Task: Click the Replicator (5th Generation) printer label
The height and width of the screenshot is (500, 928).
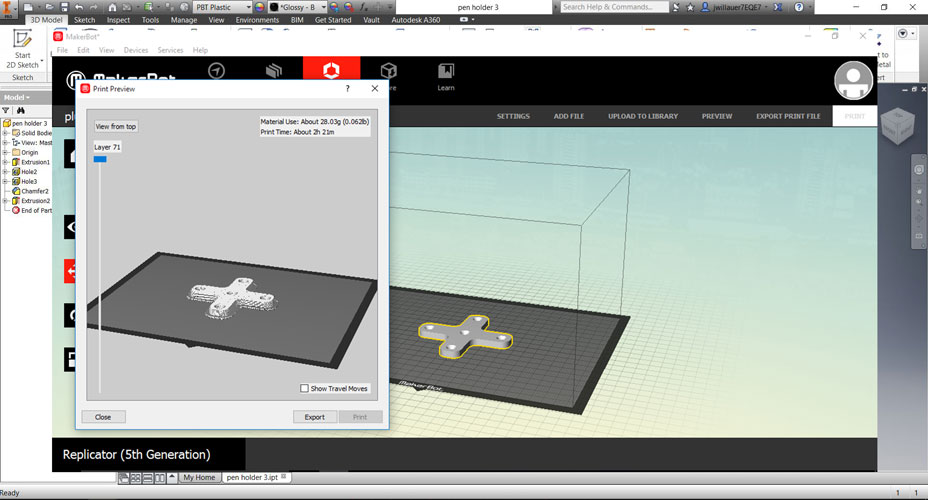Action: click(x=137, y=454)
